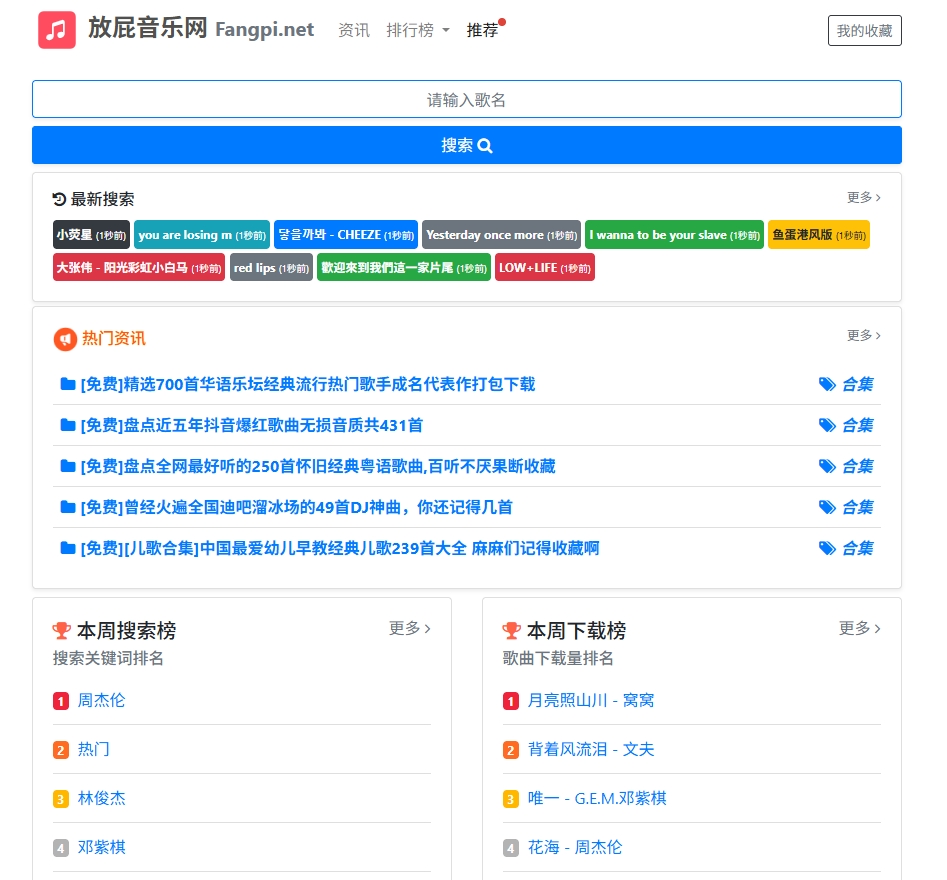Click the trophy icon beside 本周下载榜
947x880 pixels.
click(x=512, y=630)
